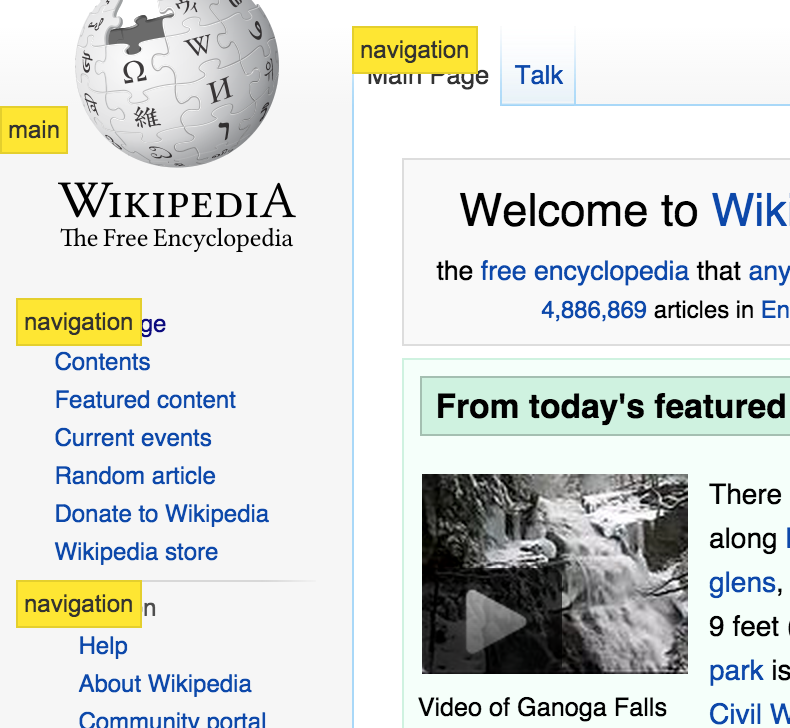
Task: Click the Wikipedia wordmark text logo
Action: tap(177, 201)
